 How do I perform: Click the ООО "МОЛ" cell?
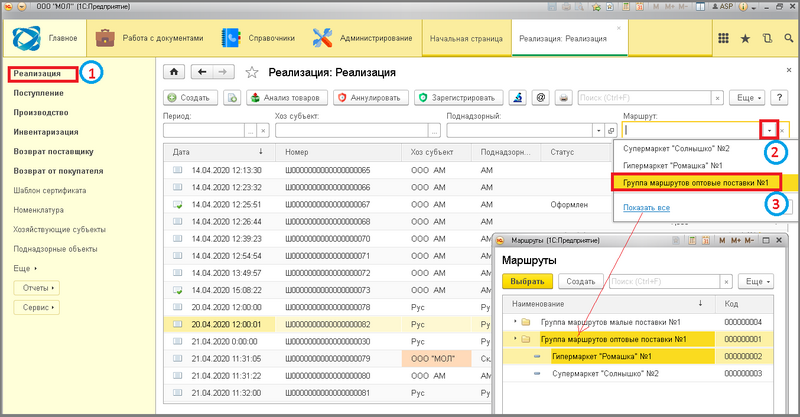coord(436,358)
